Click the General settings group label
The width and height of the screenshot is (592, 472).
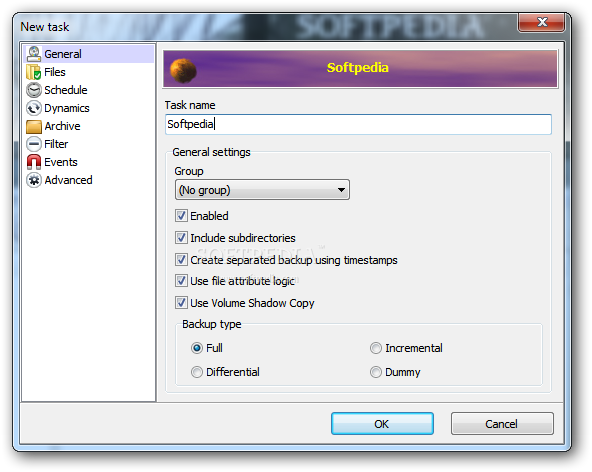pos(211,152)
